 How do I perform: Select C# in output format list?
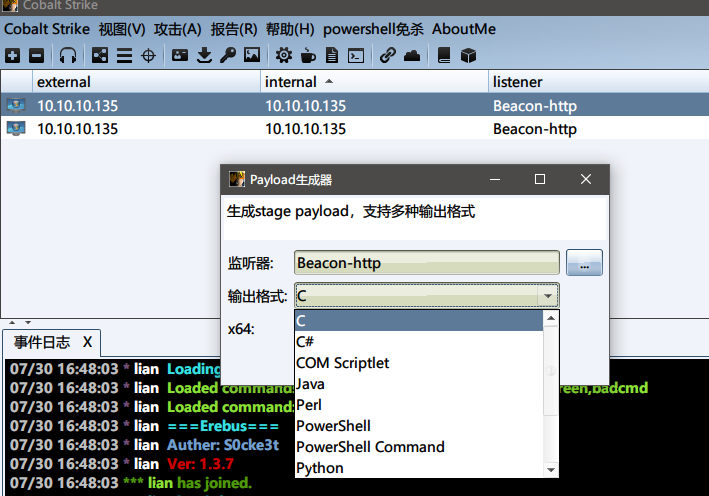coord(419,342)
